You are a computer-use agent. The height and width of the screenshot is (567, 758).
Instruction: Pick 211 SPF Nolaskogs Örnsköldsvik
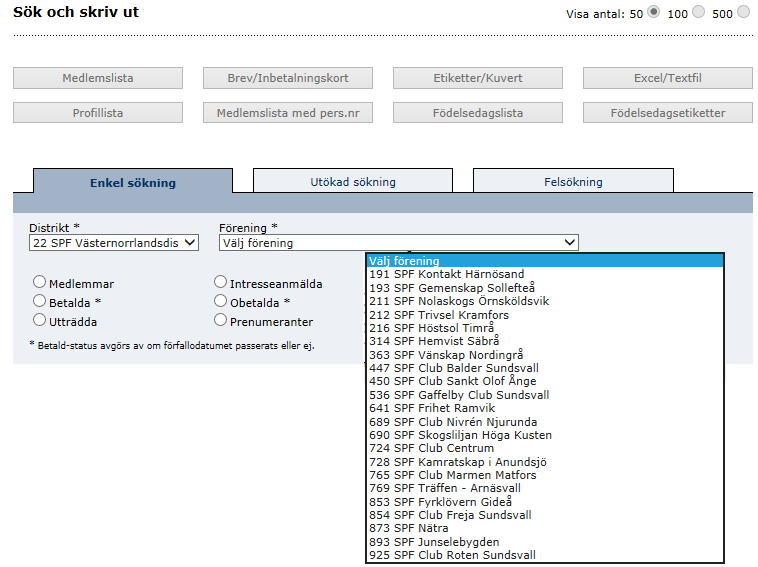click(545, 301)
